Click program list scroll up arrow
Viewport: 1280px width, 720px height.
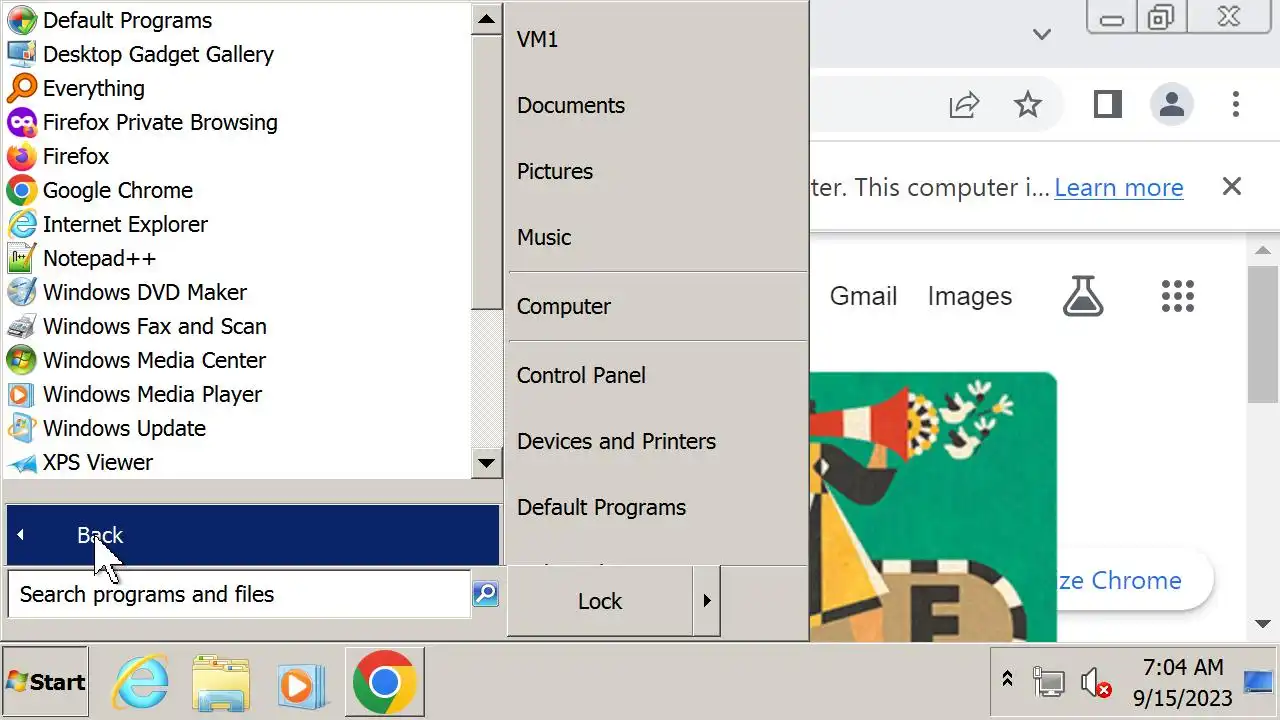[x=486, y=19]
